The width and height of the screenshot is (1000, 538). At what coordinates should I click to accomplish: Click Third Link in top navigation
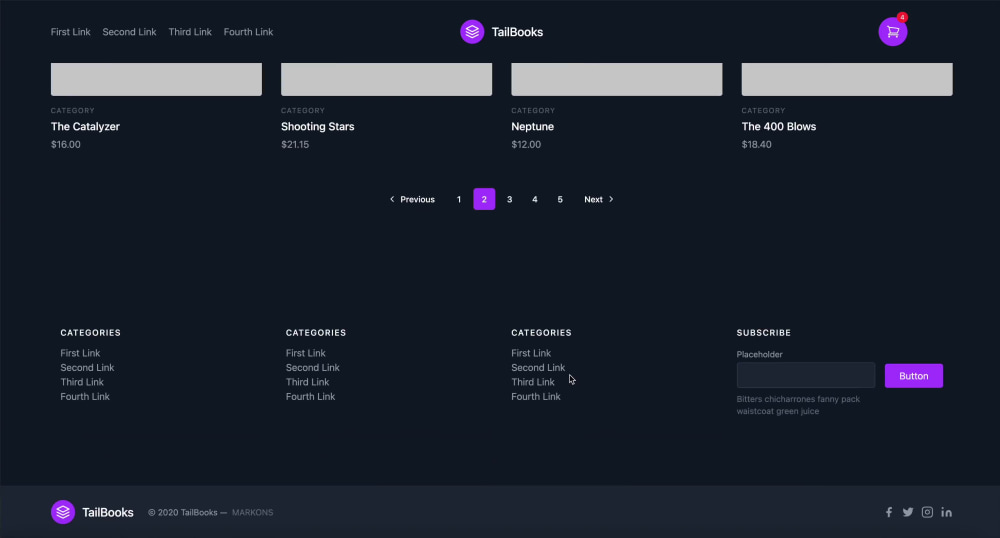coord(190,32)
